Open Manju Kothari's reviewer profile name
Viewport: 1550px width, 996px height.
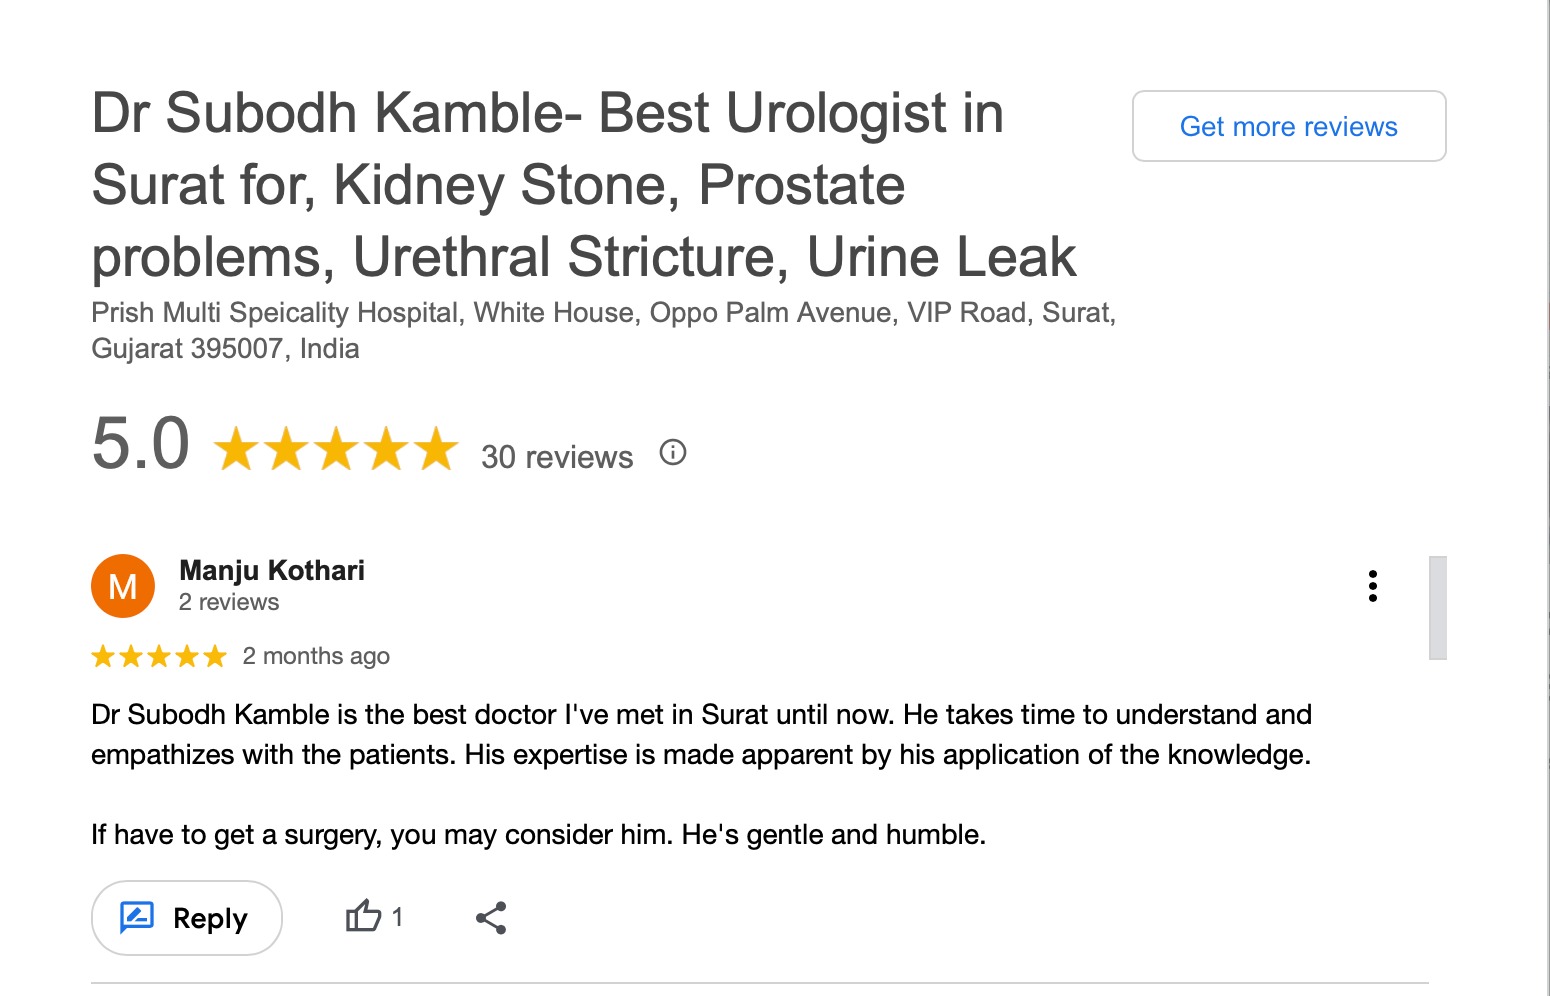tap(272, 570)
